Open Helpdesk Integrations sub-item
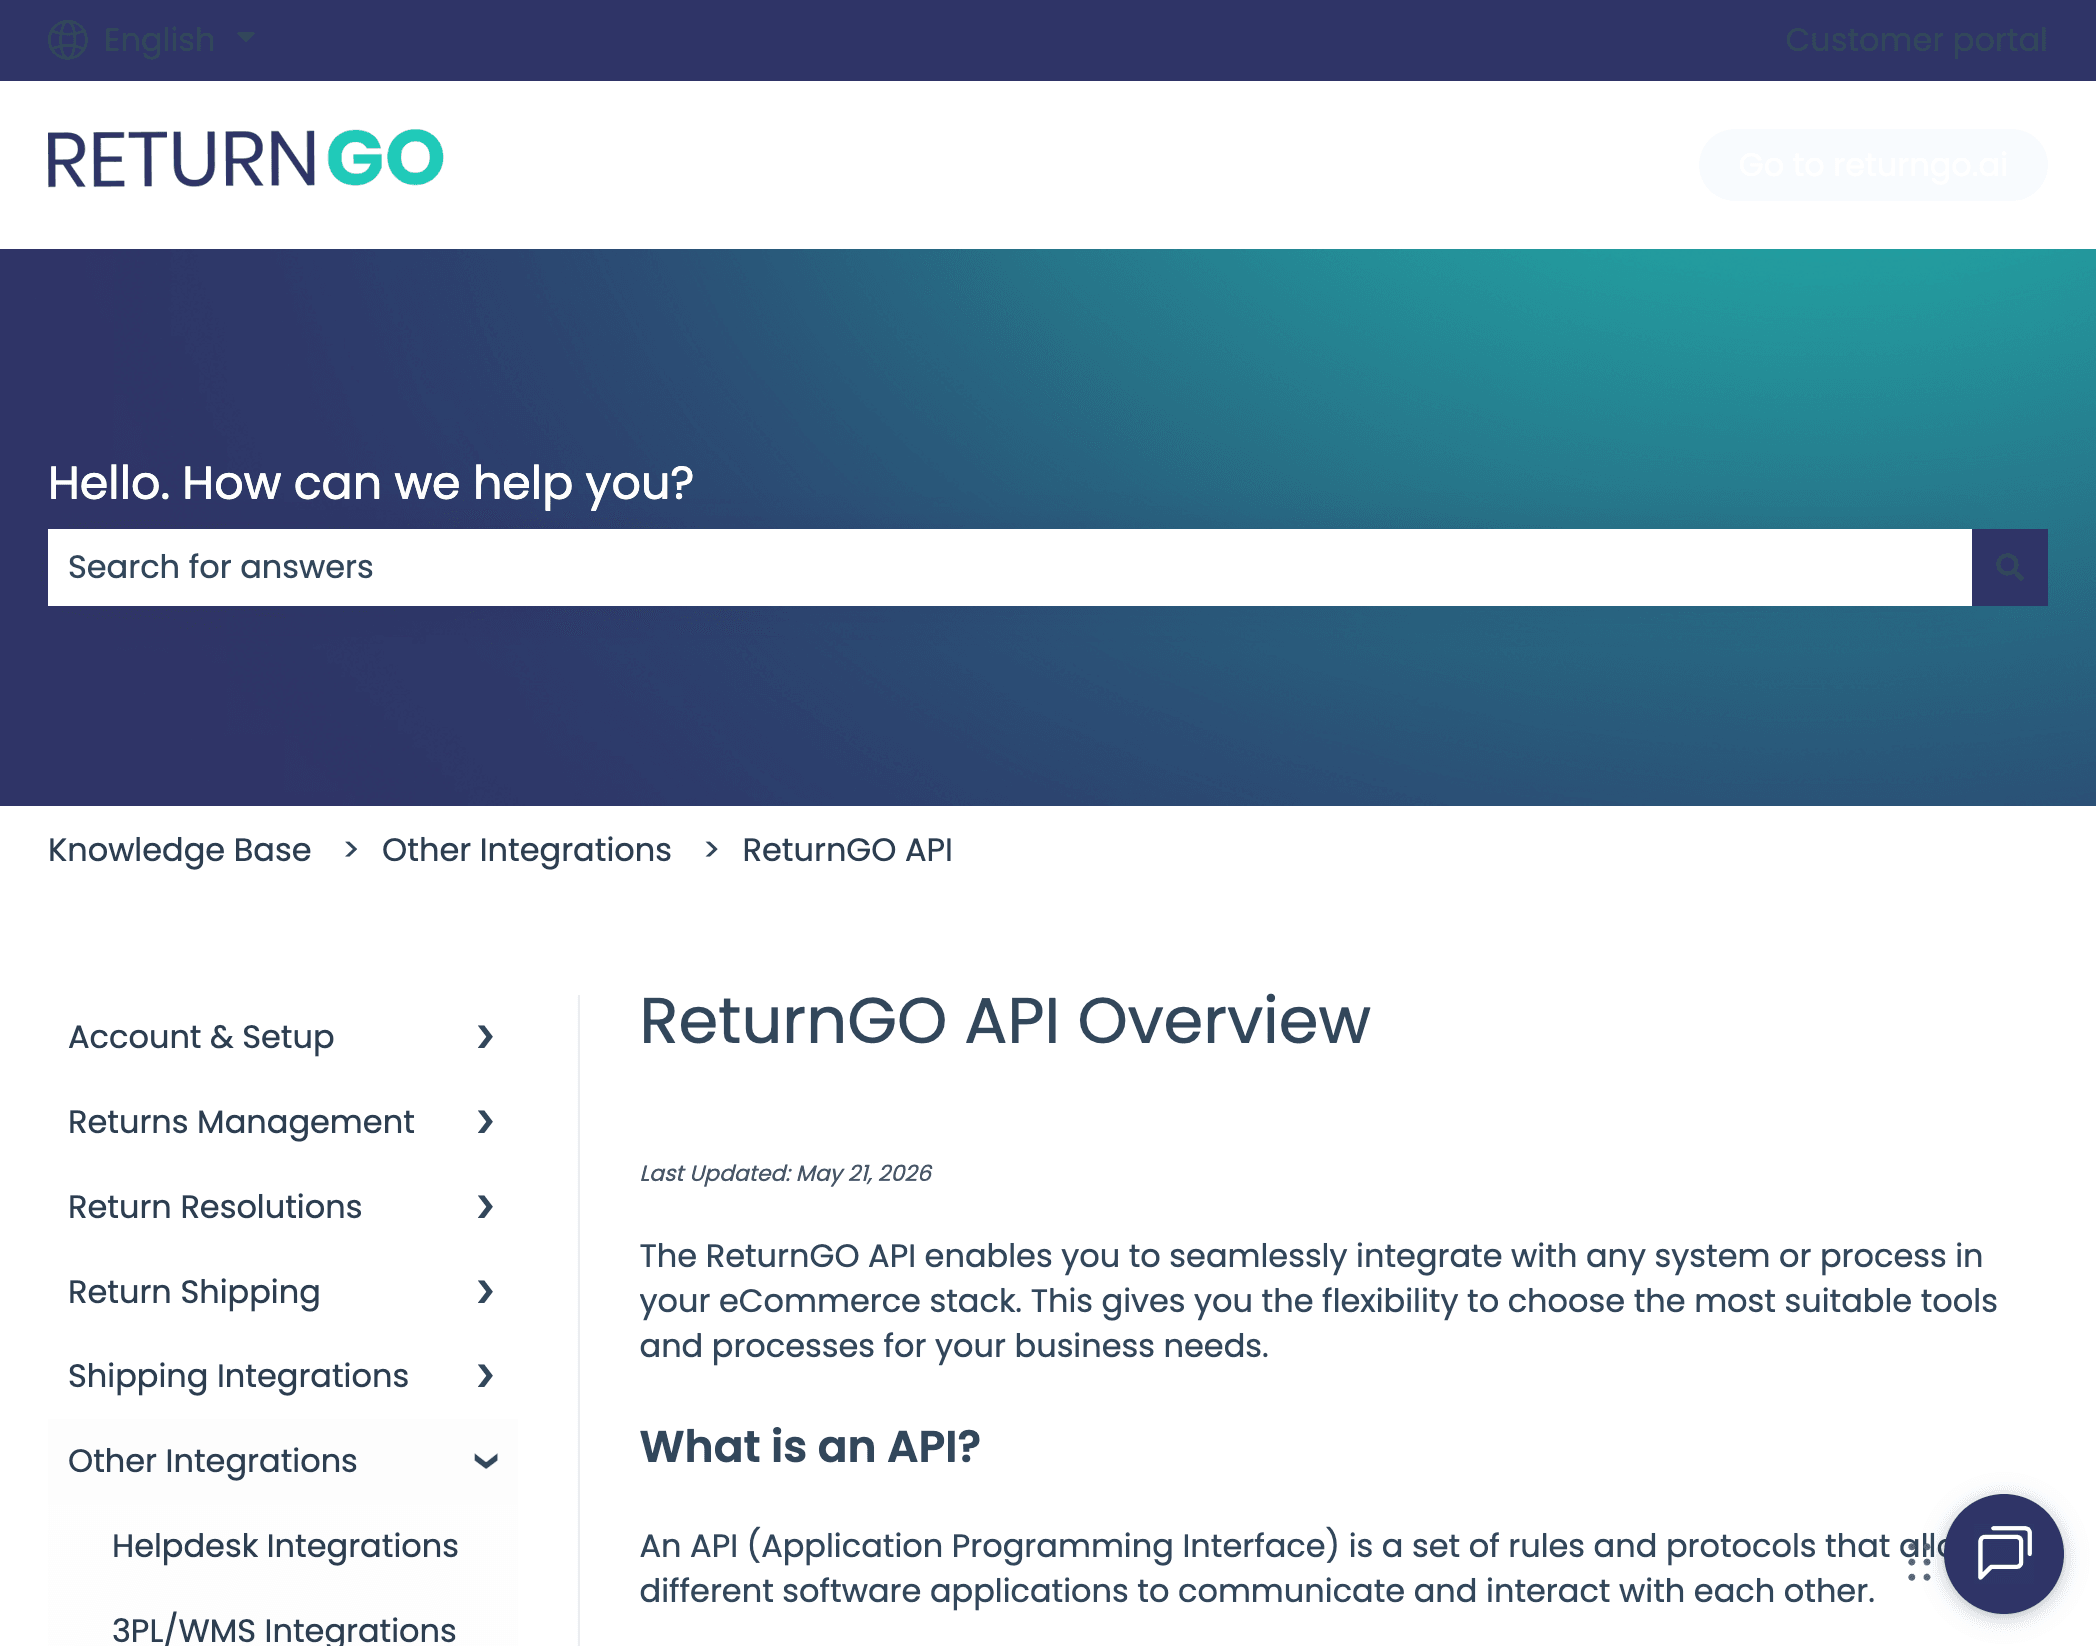Image resolution: width=2096 pixels, height=1646 pixels. 285,1546
